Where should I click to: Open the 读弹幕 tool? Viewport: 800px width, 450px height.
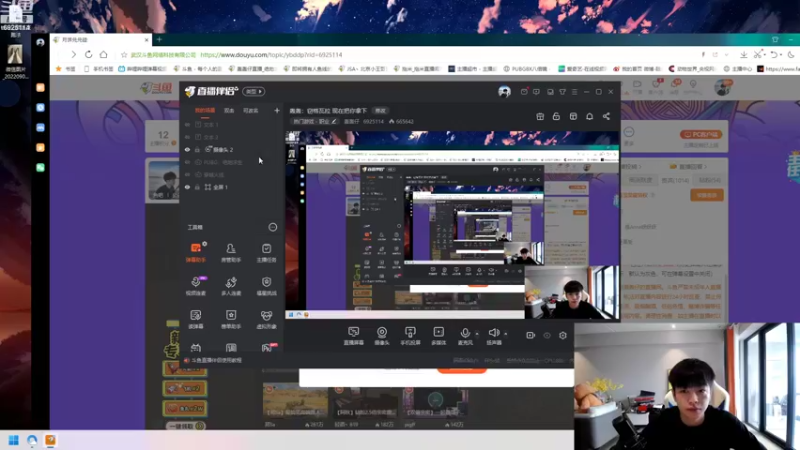[x=195, y=319]
